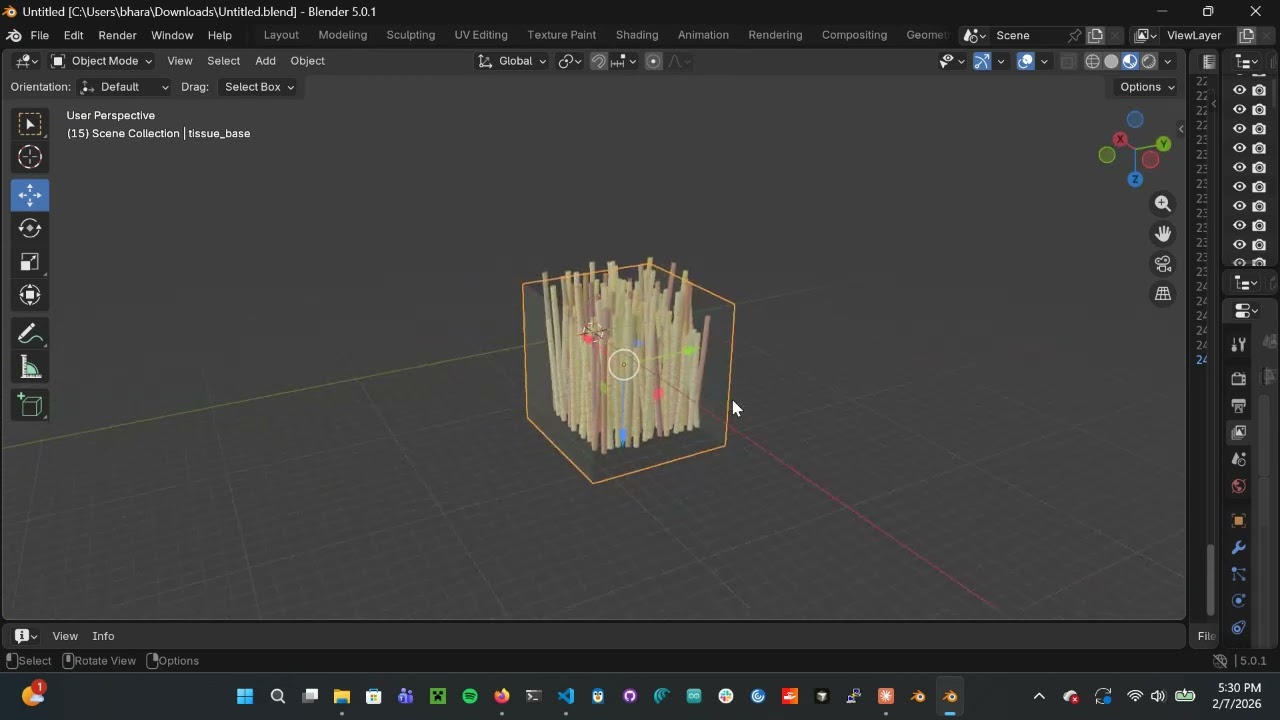This screenshot has height=720, width=1280.
Task: Open the World properties tab
Action: tap(1239, 487)
